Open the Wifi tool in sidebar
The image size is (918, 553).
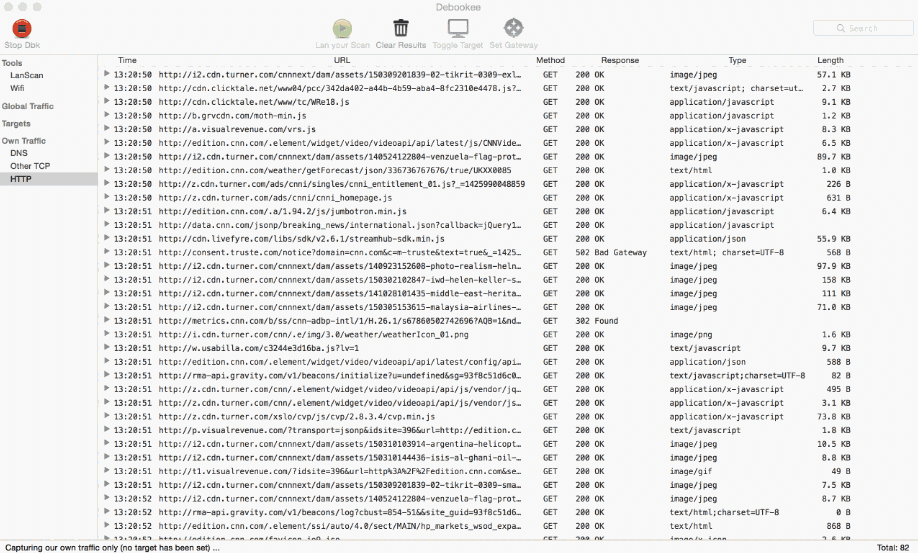(17, 88)
